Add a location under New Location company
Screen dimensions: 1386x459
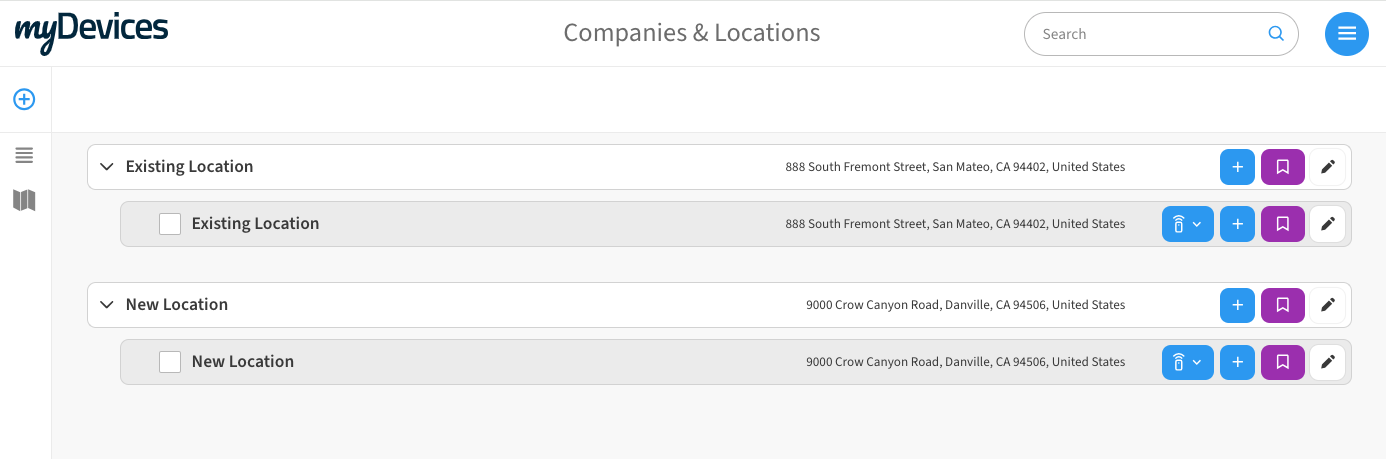point(1237,305)
